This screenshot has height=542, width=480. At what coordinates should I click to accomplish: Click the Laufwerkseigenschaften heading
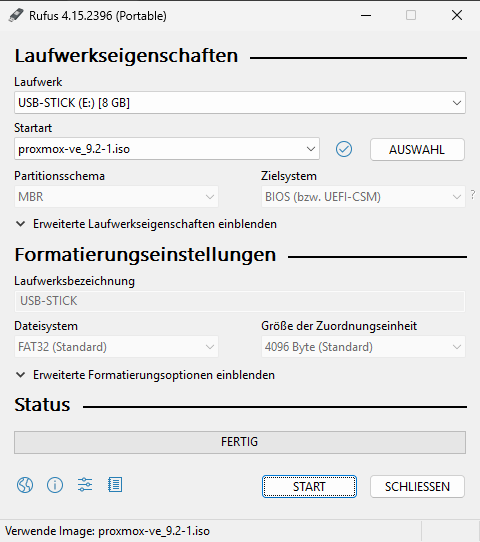pos(126,56)
